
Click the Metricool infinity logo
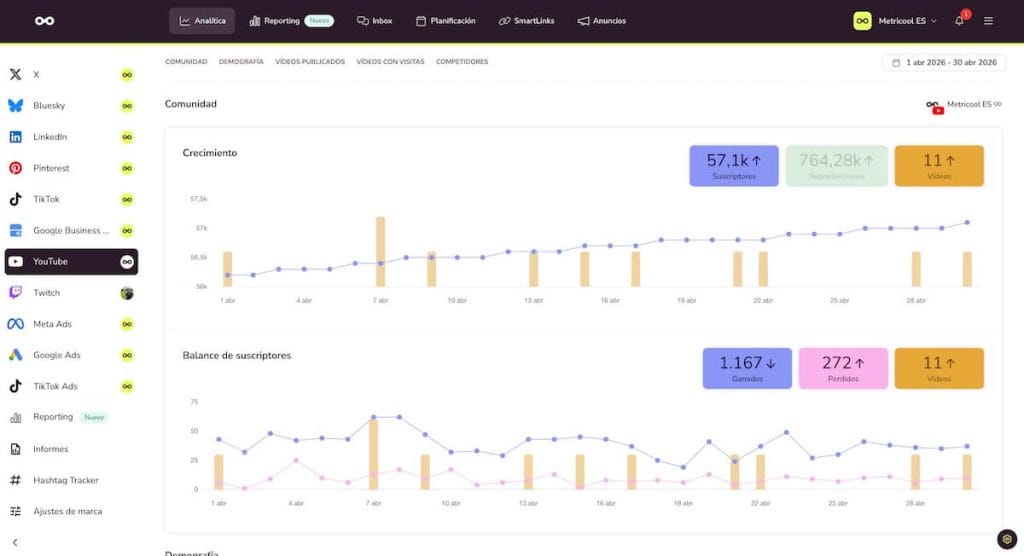click(x=44, y=21)
